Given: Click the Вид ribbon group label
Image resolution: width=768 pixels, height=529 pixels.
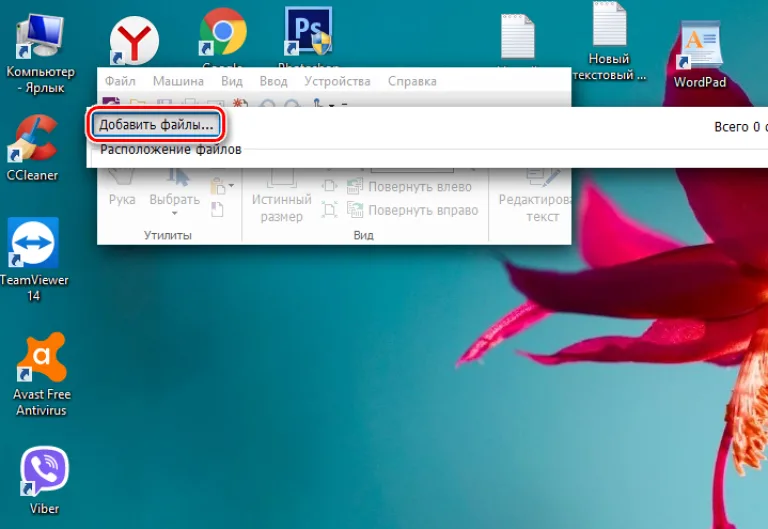Looking at the screenshot, I should 363,235.
